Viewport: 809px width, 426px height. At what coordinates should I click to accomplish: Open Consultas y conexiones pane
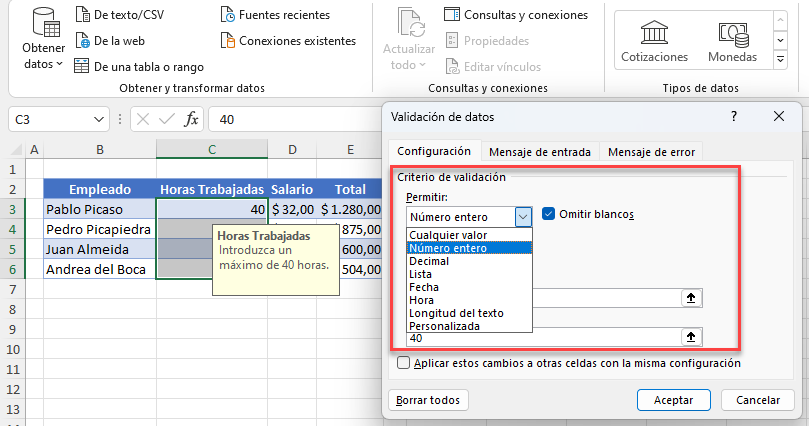tap(516, 14)
